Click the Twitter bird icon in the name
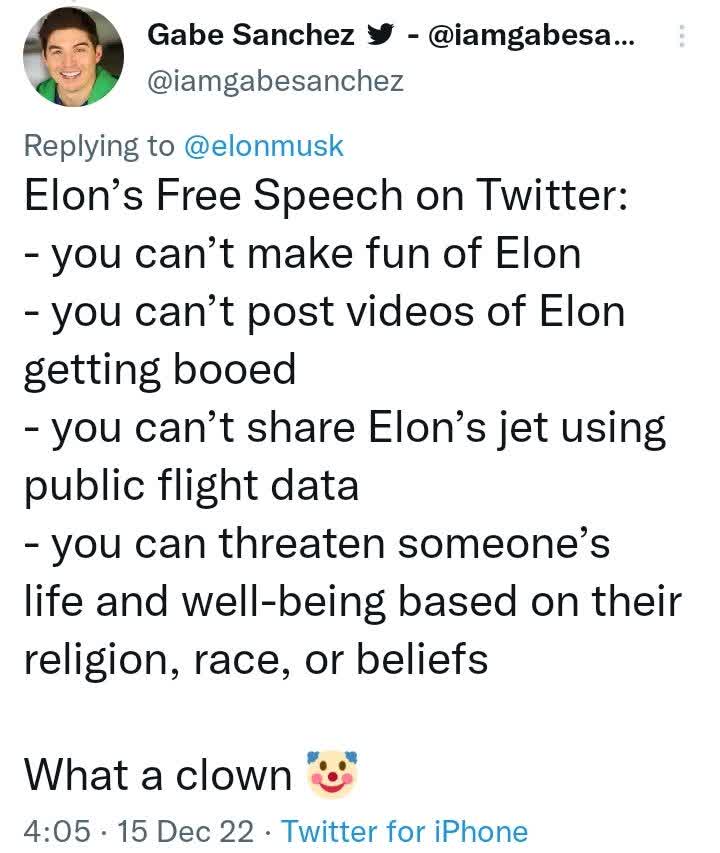Viewport: 720px width, 853px height. (x=379, y=35)
